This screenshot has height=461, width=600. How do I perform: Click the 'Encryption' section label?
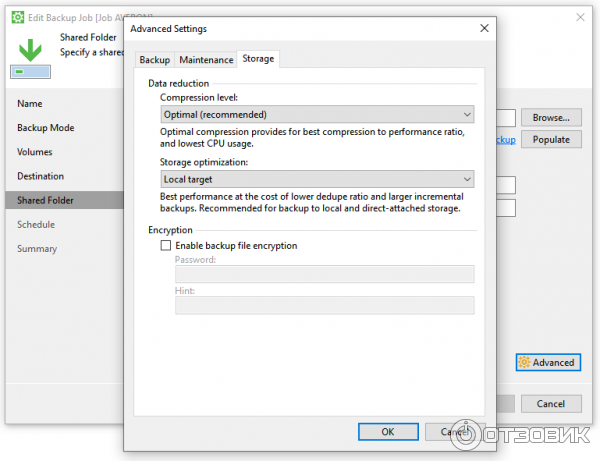pyautogui.click(x=170, y=230)
